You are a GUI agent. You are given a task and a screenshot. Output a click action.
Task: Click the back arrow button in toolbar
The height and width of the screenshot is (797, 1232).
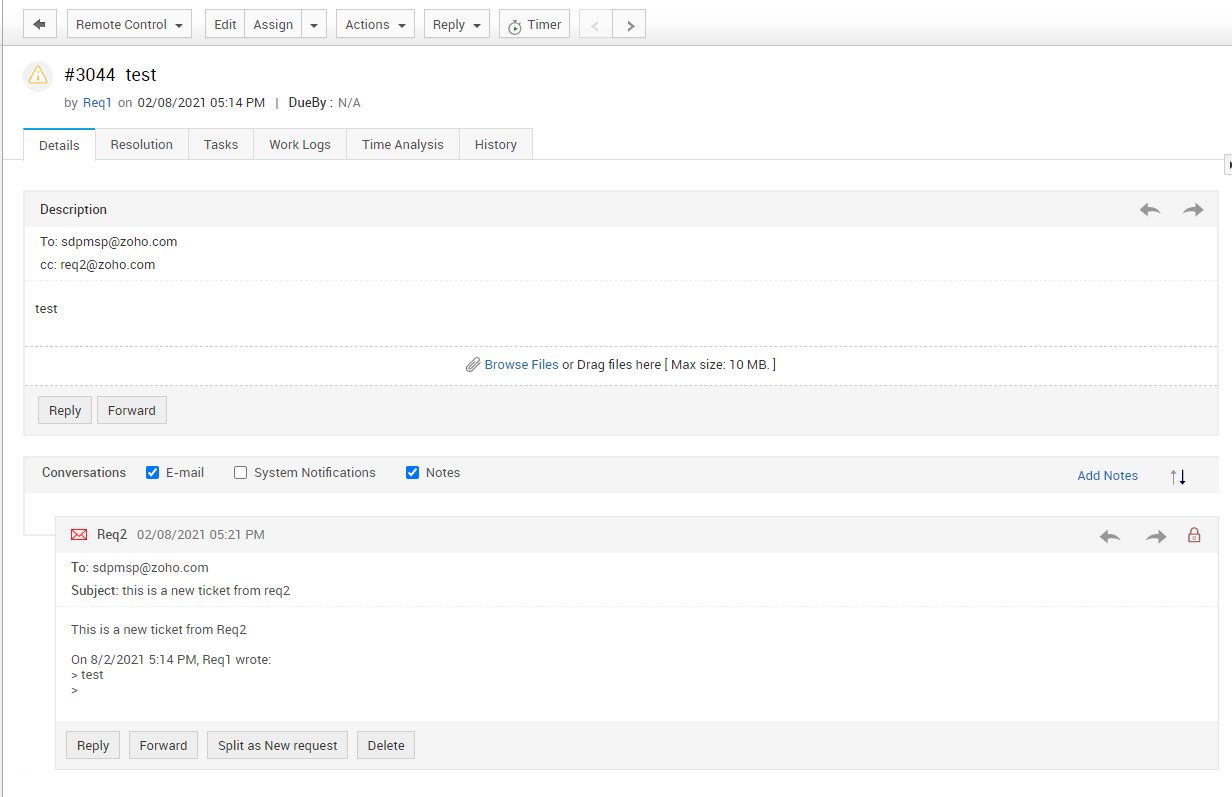click(x=39, y=25)
